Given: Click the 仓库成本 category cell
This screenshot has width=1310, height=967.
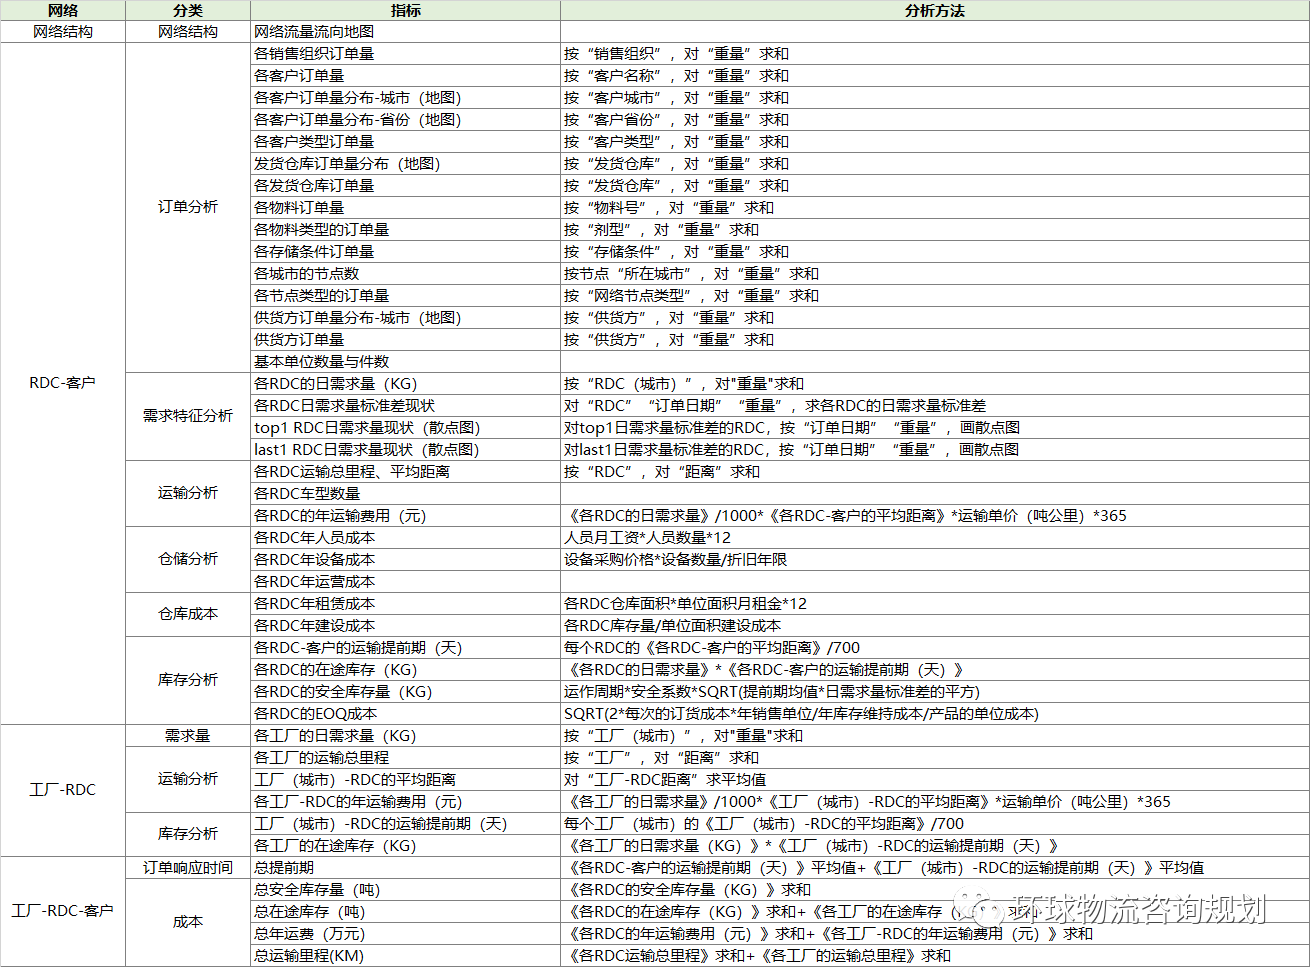Looking at the screenshot, I should [188, 614].
